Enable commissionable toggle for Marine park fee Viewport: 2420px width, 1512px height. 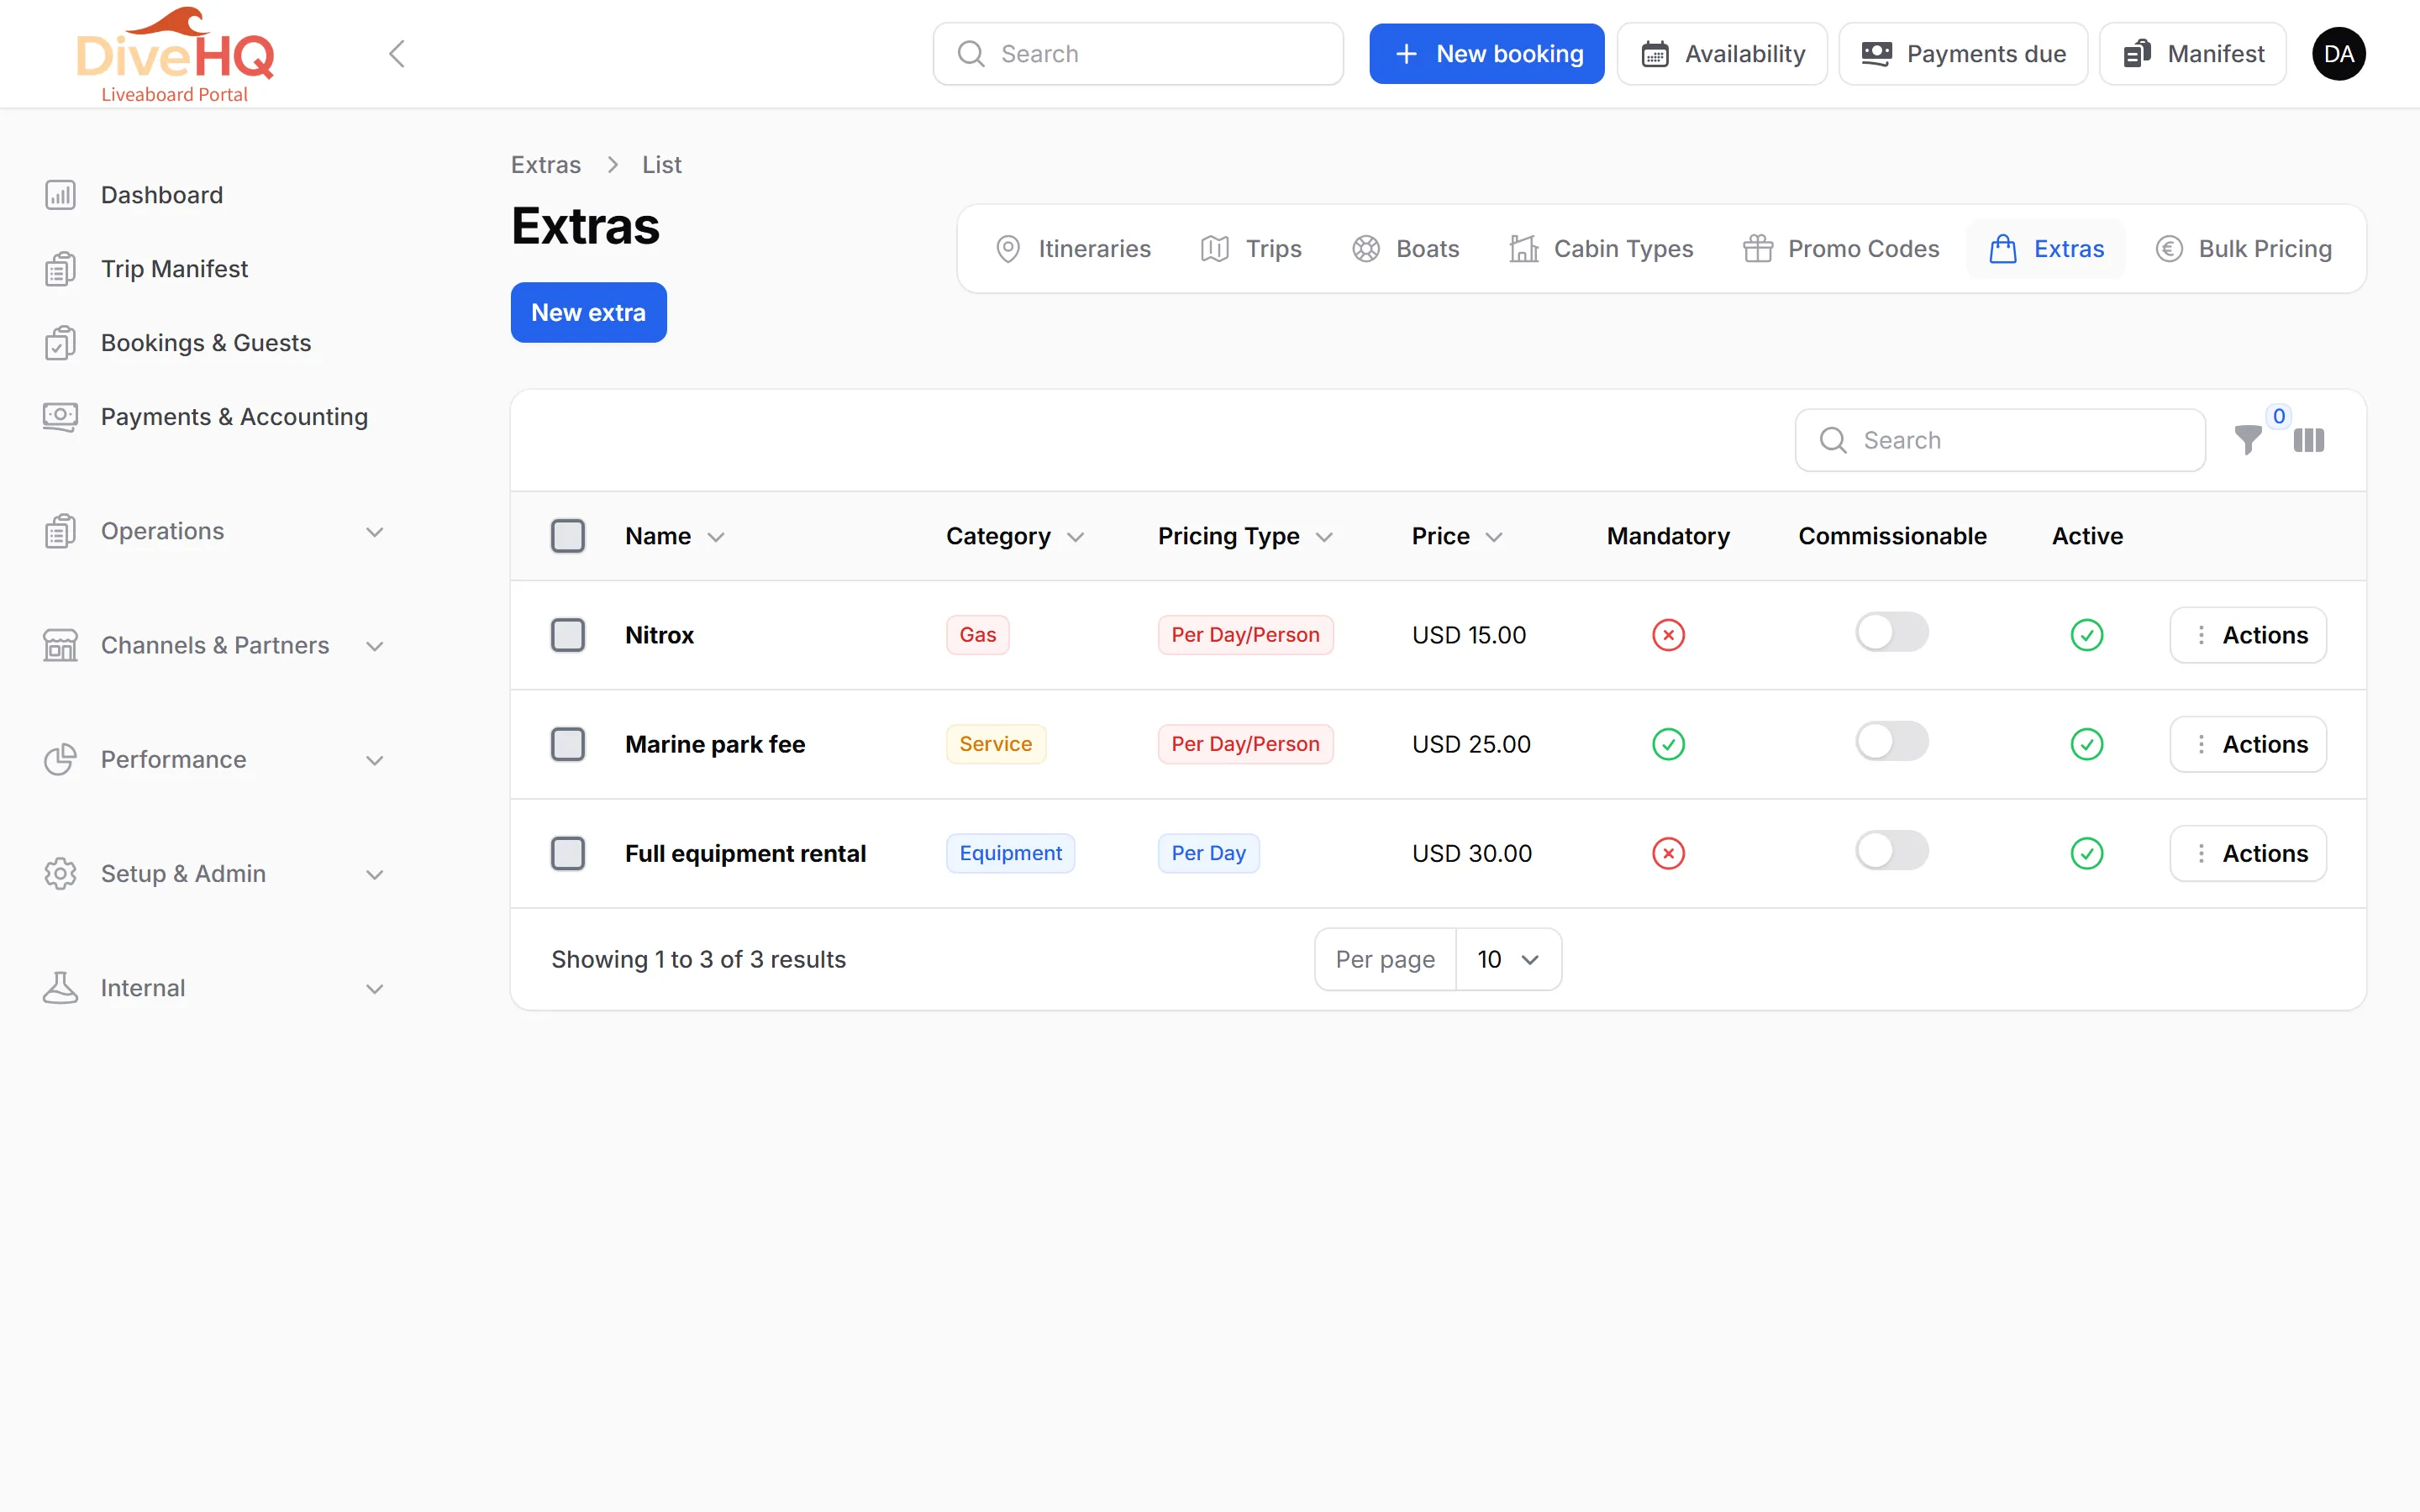coord(1892,741)
